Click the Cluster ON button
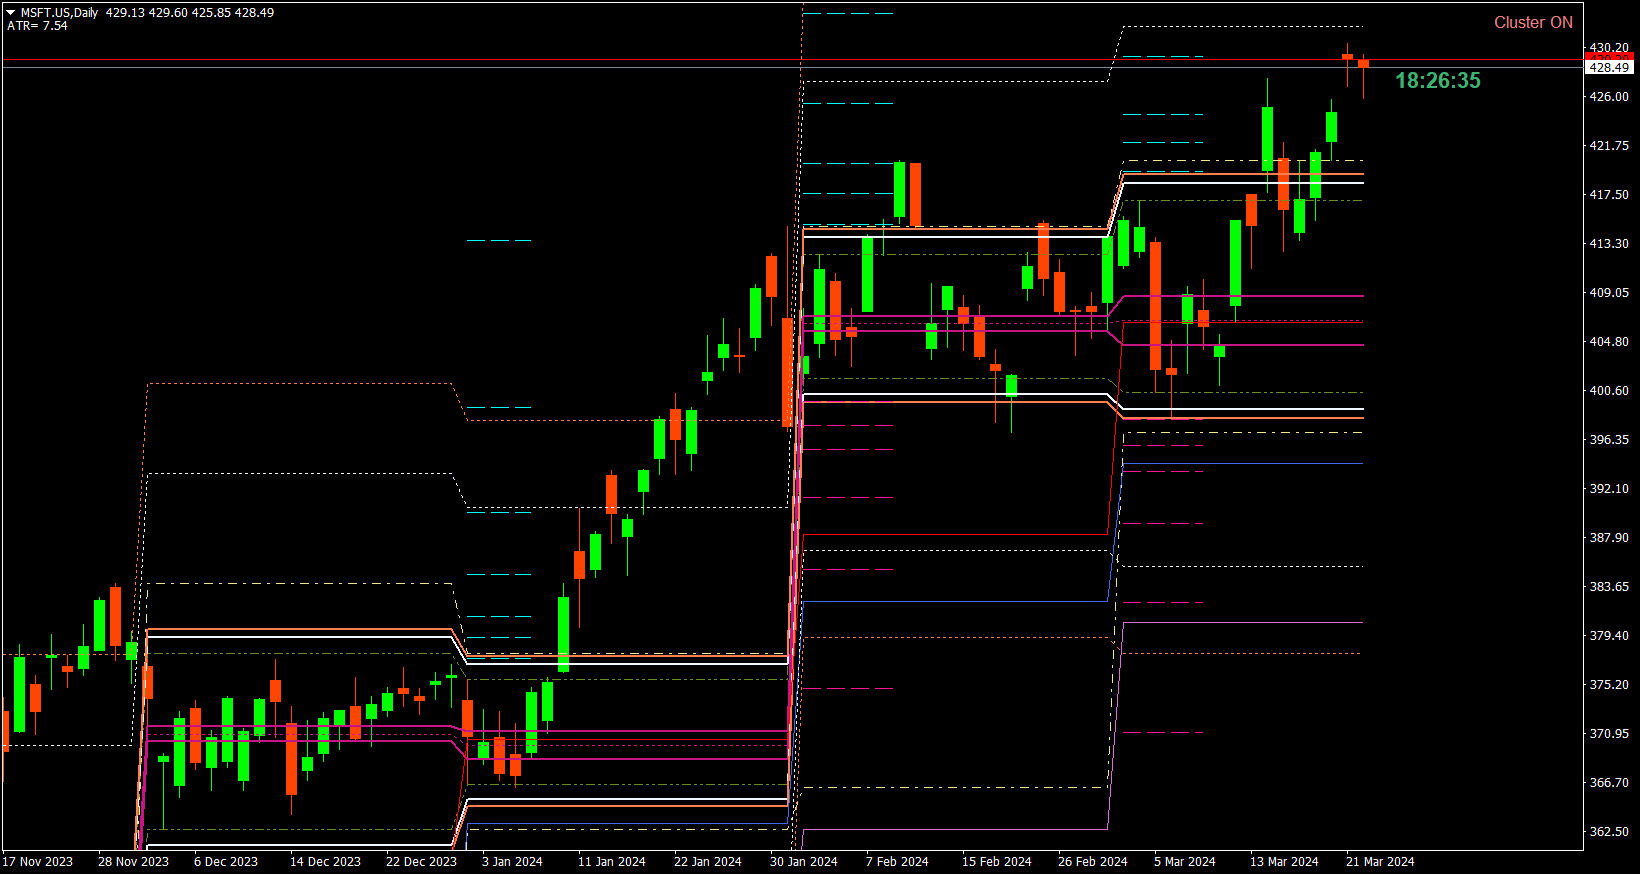This screenshot has height=874, width=1640. point(1533,22)
